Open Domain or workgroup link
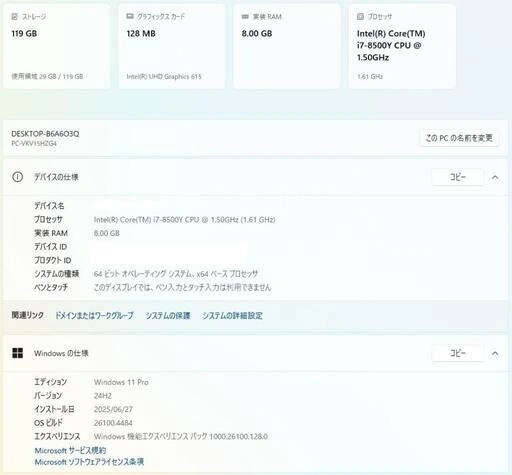512x475 pixels. point(94,315)
